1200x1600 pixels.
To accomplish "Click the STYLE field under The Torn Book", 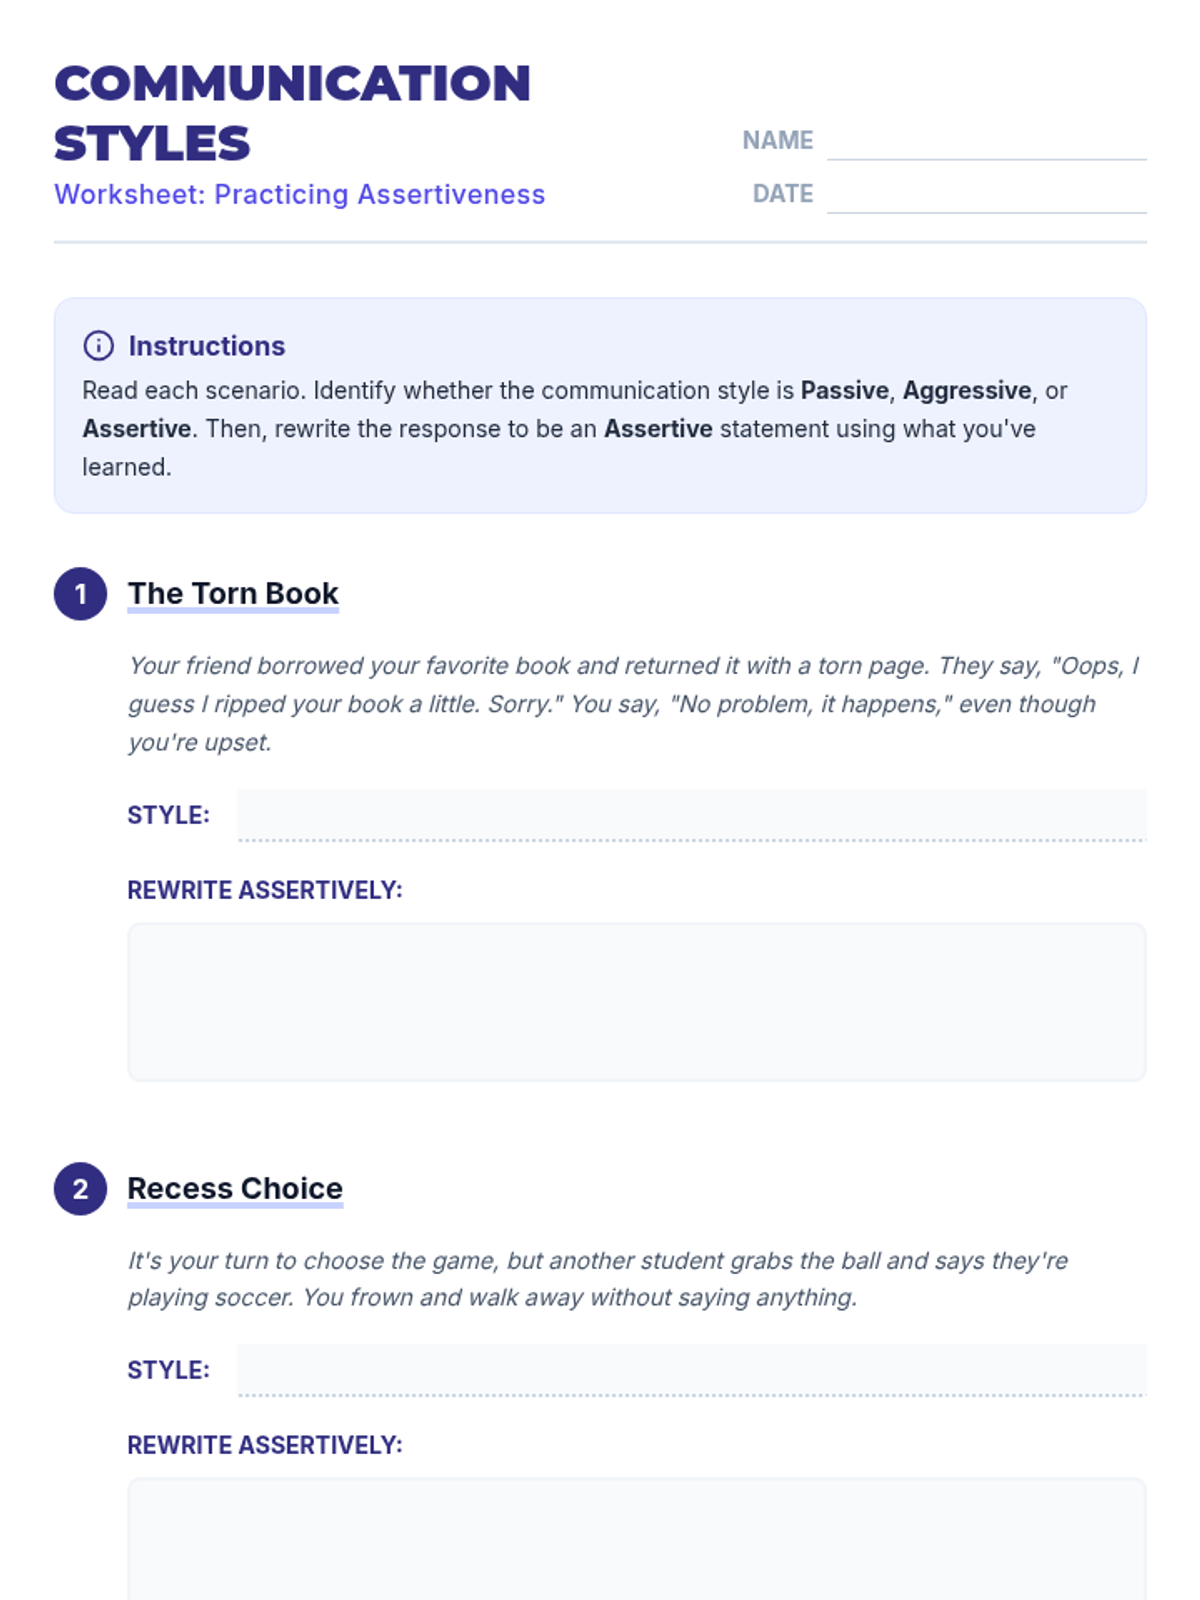I will (x=690, y=815).
